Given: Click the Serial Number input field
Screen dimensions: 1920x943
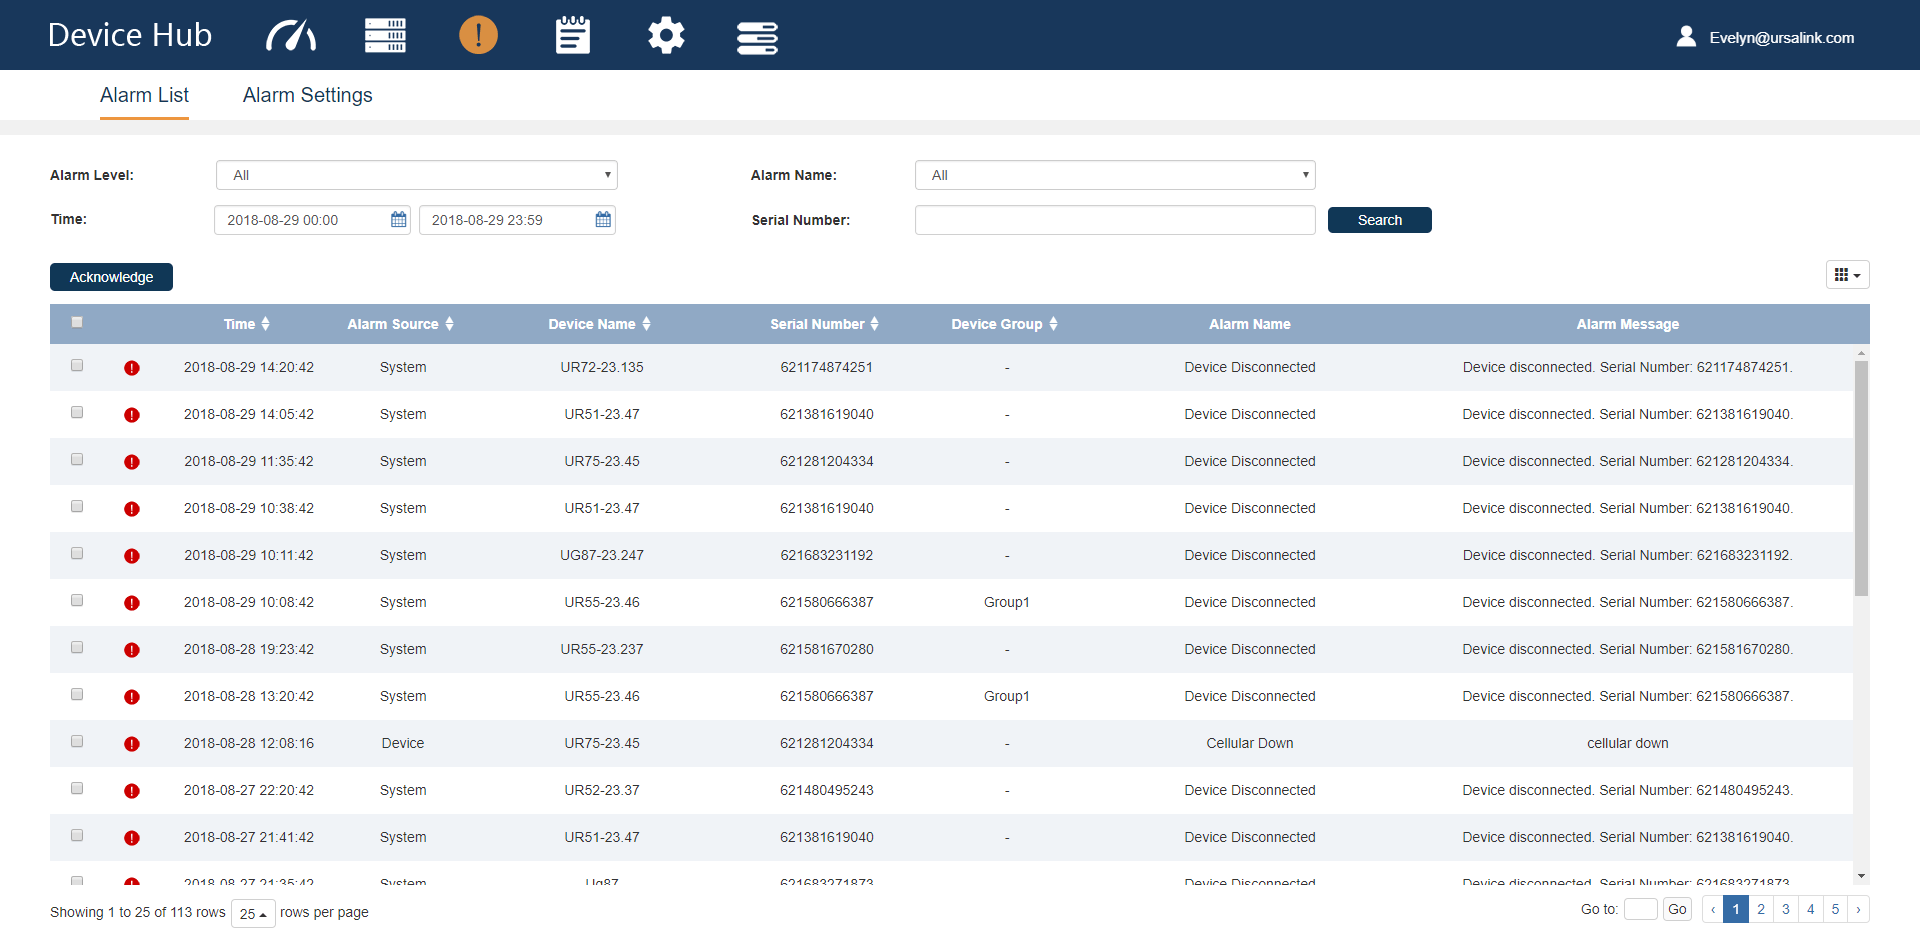Looking at the screenshot, I should point(1114,220).
